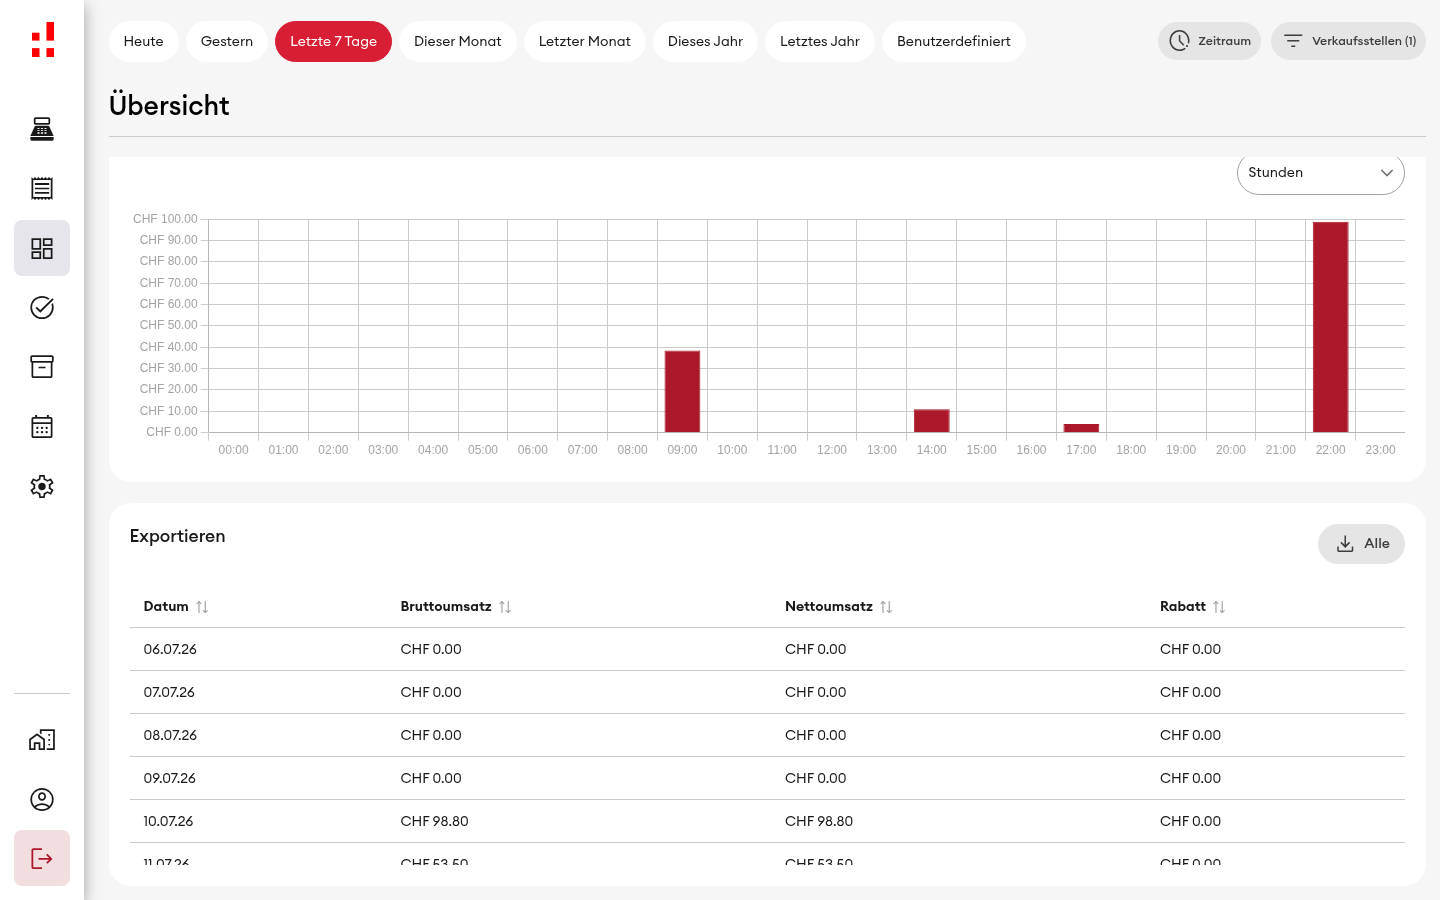Screen dimensions: 1440x900
Task: Open the settings gear icon in sidebar
Action: [x=42, y=487]
